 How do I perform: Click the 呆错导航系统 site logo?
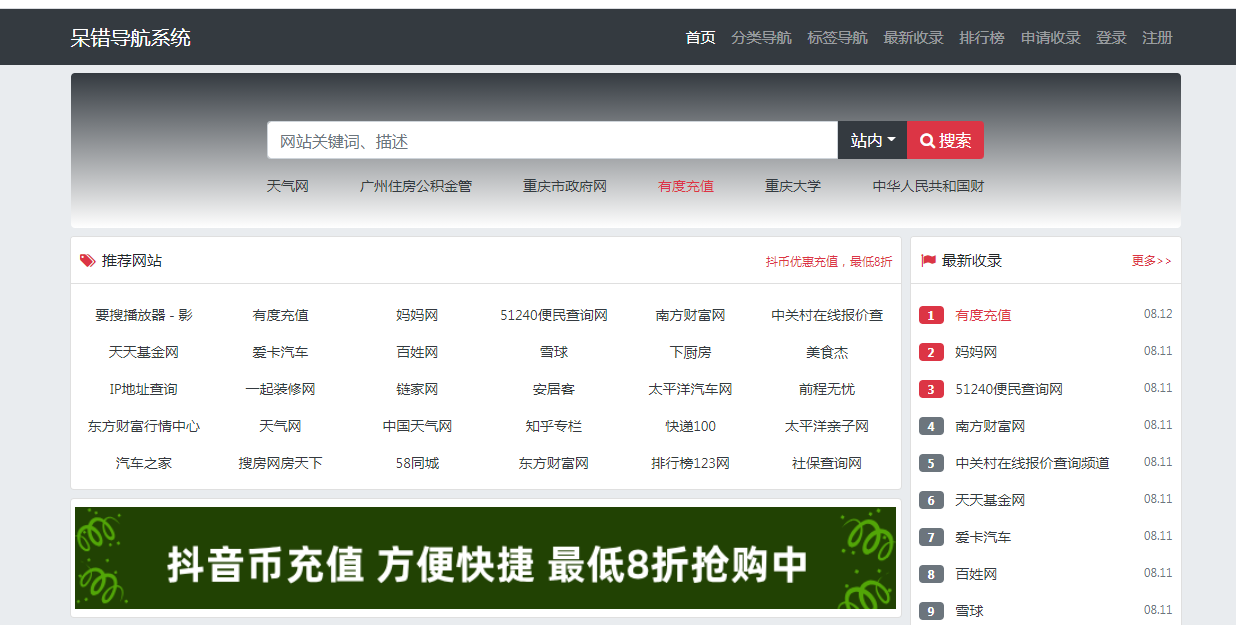pos(131,38)
